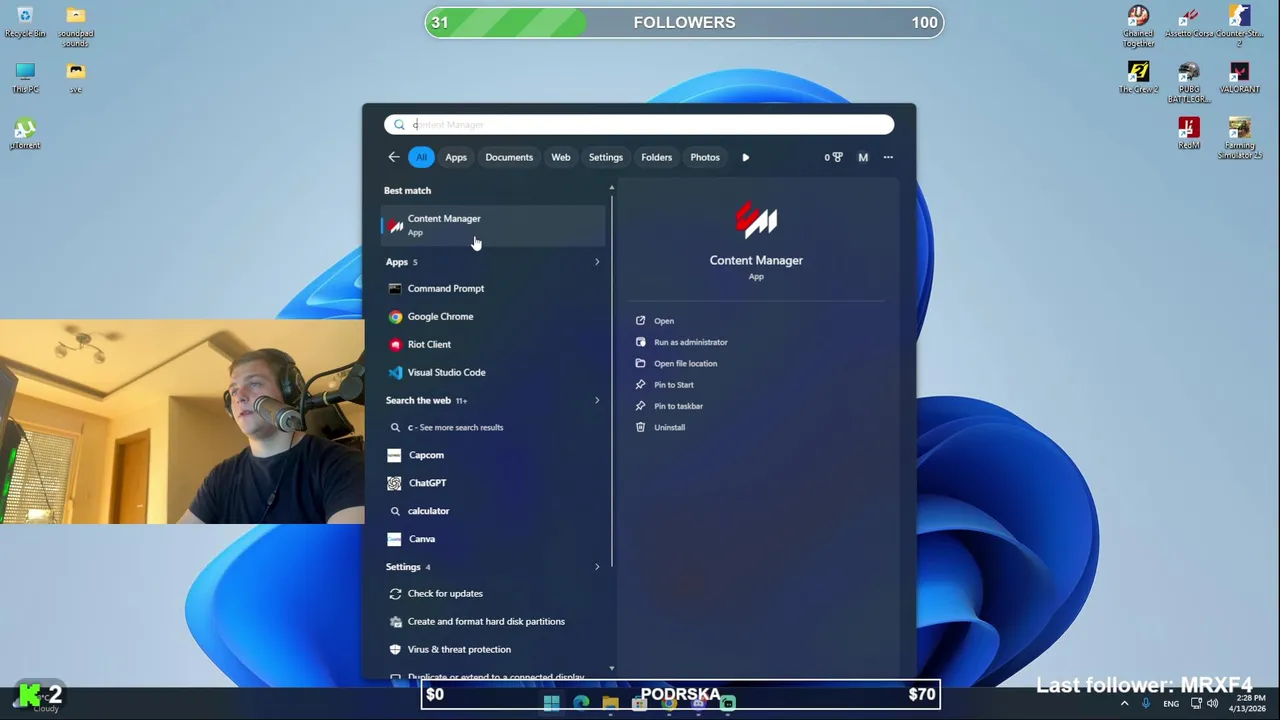Expand the Apps section chevron
The height and width of the screenshot is (720, 1280).
[597, 262]
